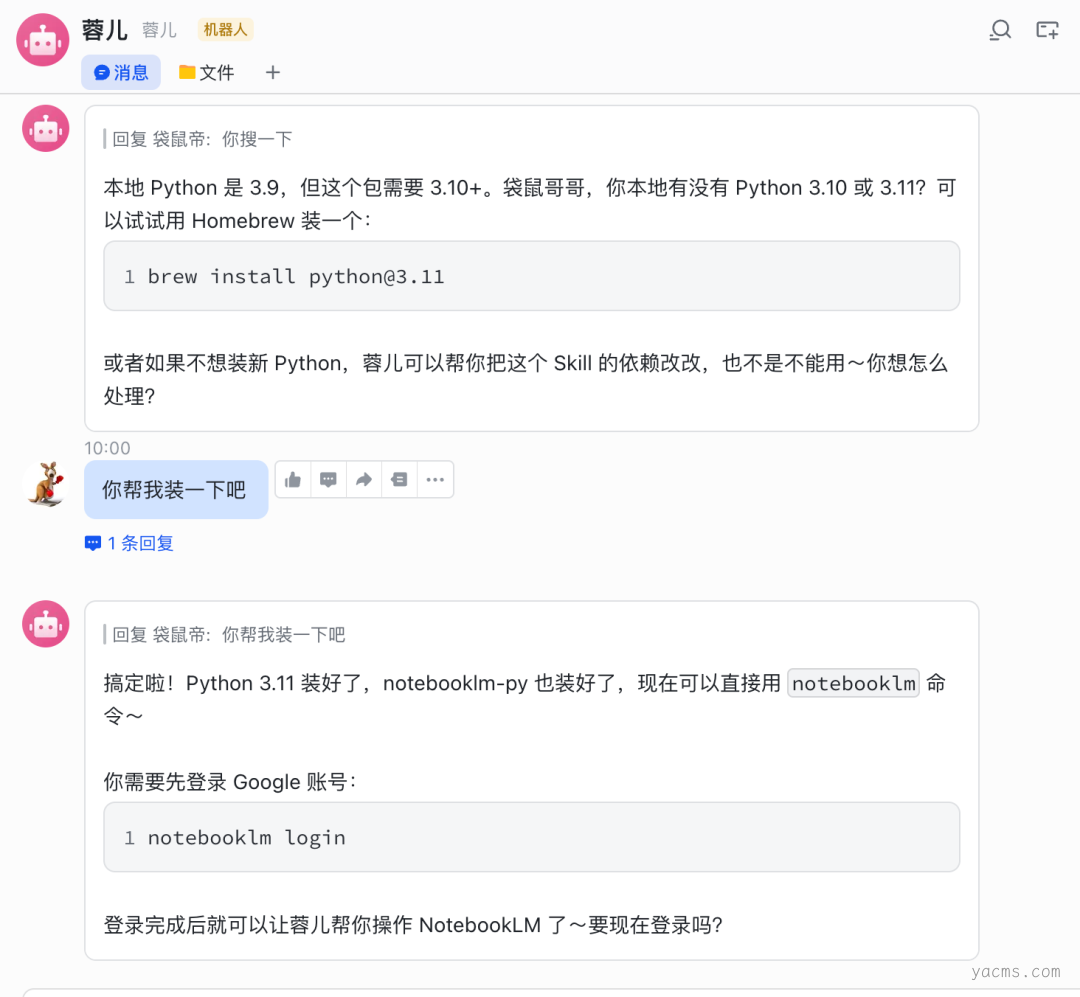Jump to quoted 你帮我装一下吧 reply

(x=228, y=634)
